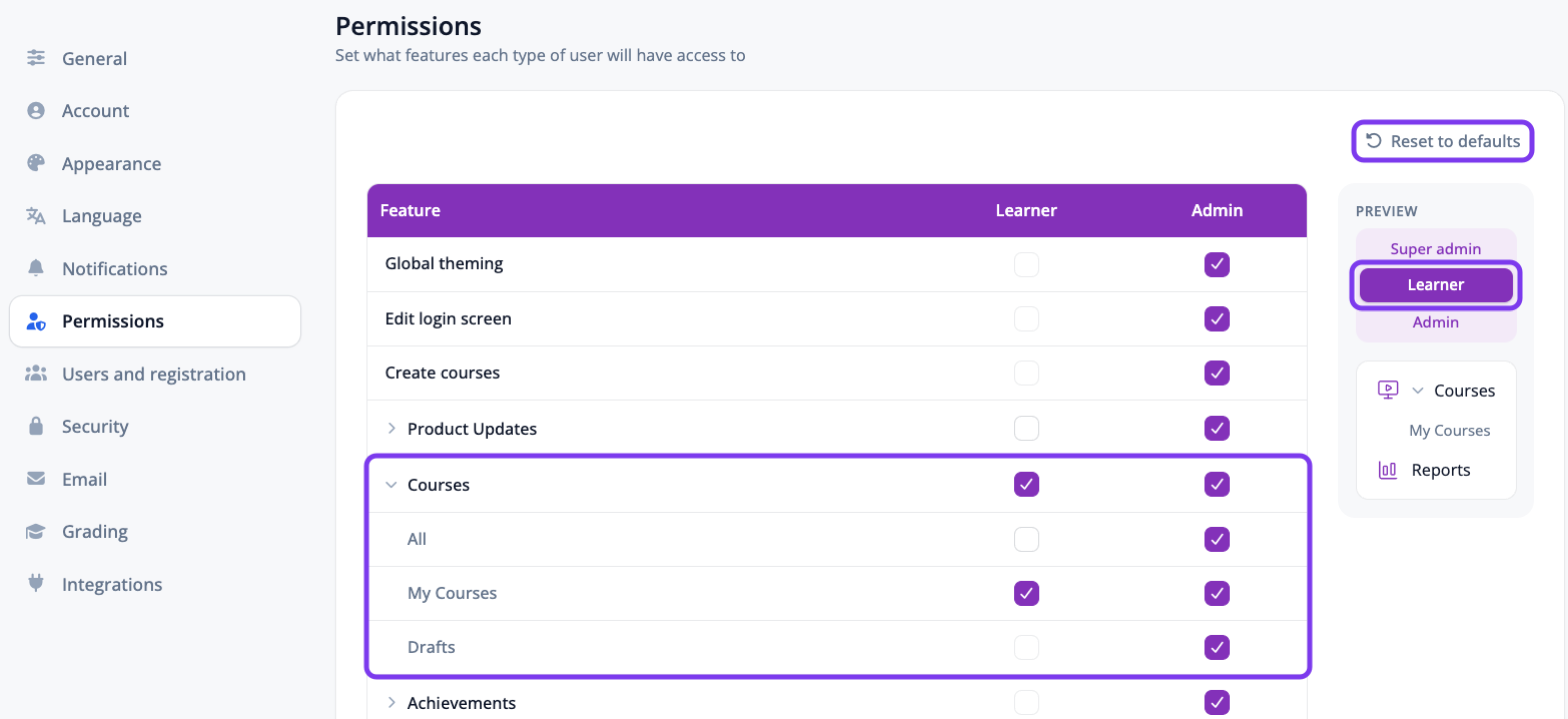Collapse Courses chevron in preview panel
This screenshot has height=719, width=1568.
(1417, 391)
